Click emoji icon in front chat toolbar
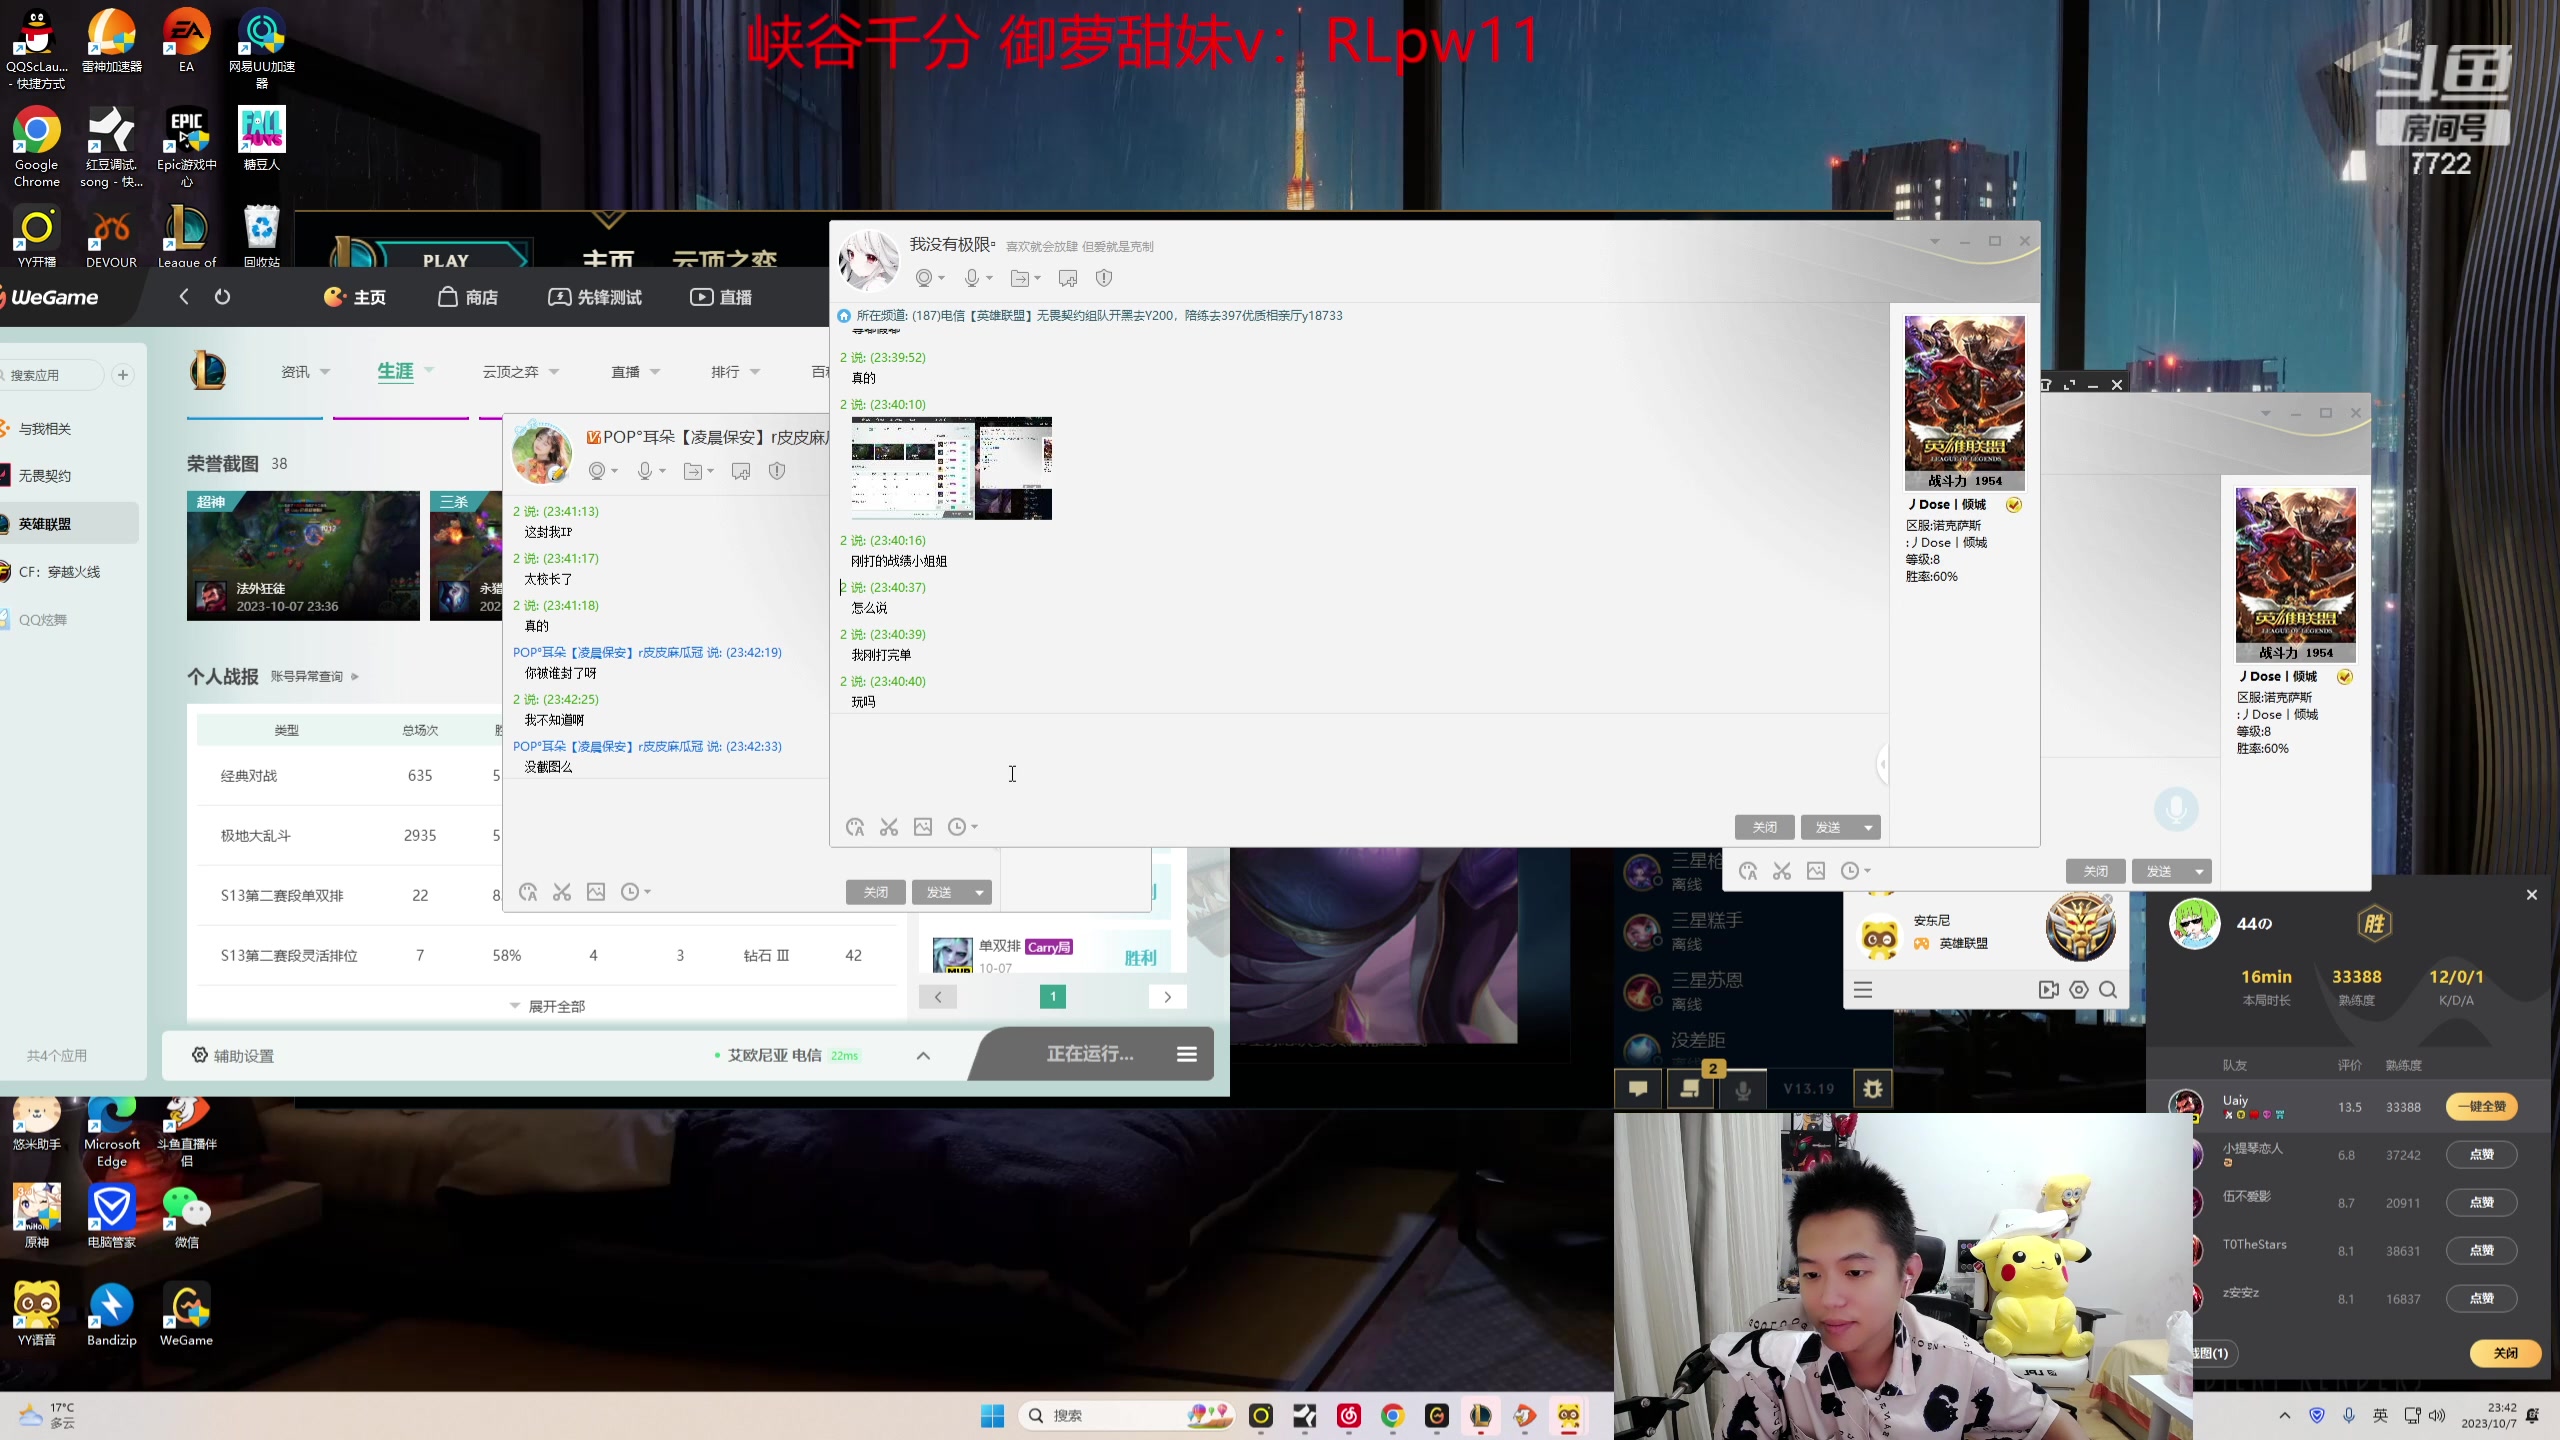 (855, 827)
